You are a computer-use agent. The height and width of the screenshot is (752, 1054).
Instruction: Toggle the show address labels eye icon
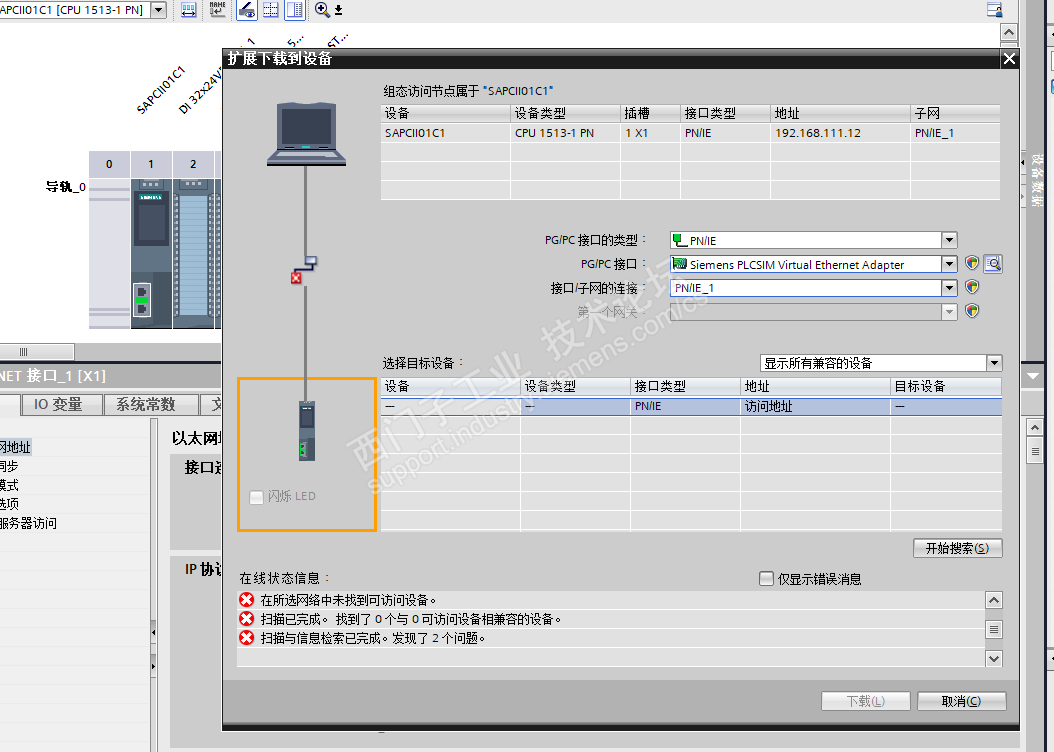247,9
